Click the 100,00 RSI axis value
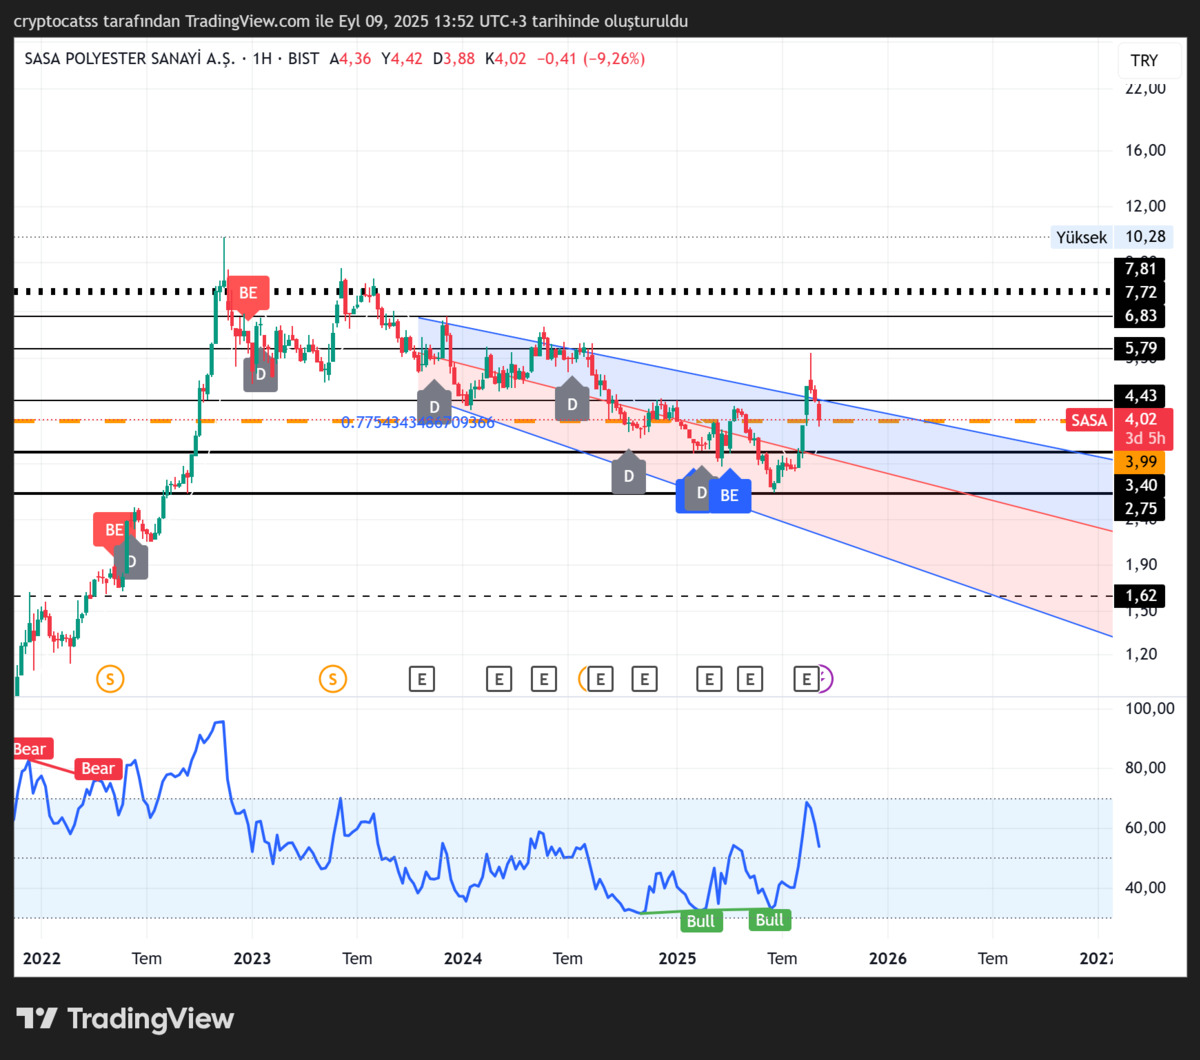This screenshot has width=1200, height=1060. click(x=1149, y=708)
